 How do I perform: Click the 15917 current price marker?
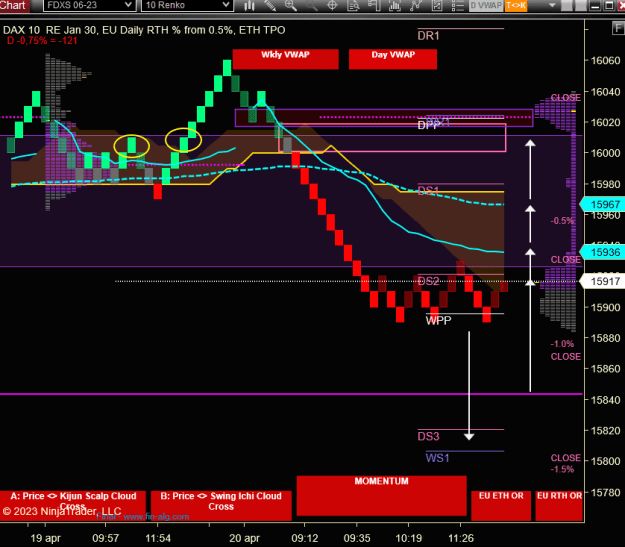pos(602,281)
